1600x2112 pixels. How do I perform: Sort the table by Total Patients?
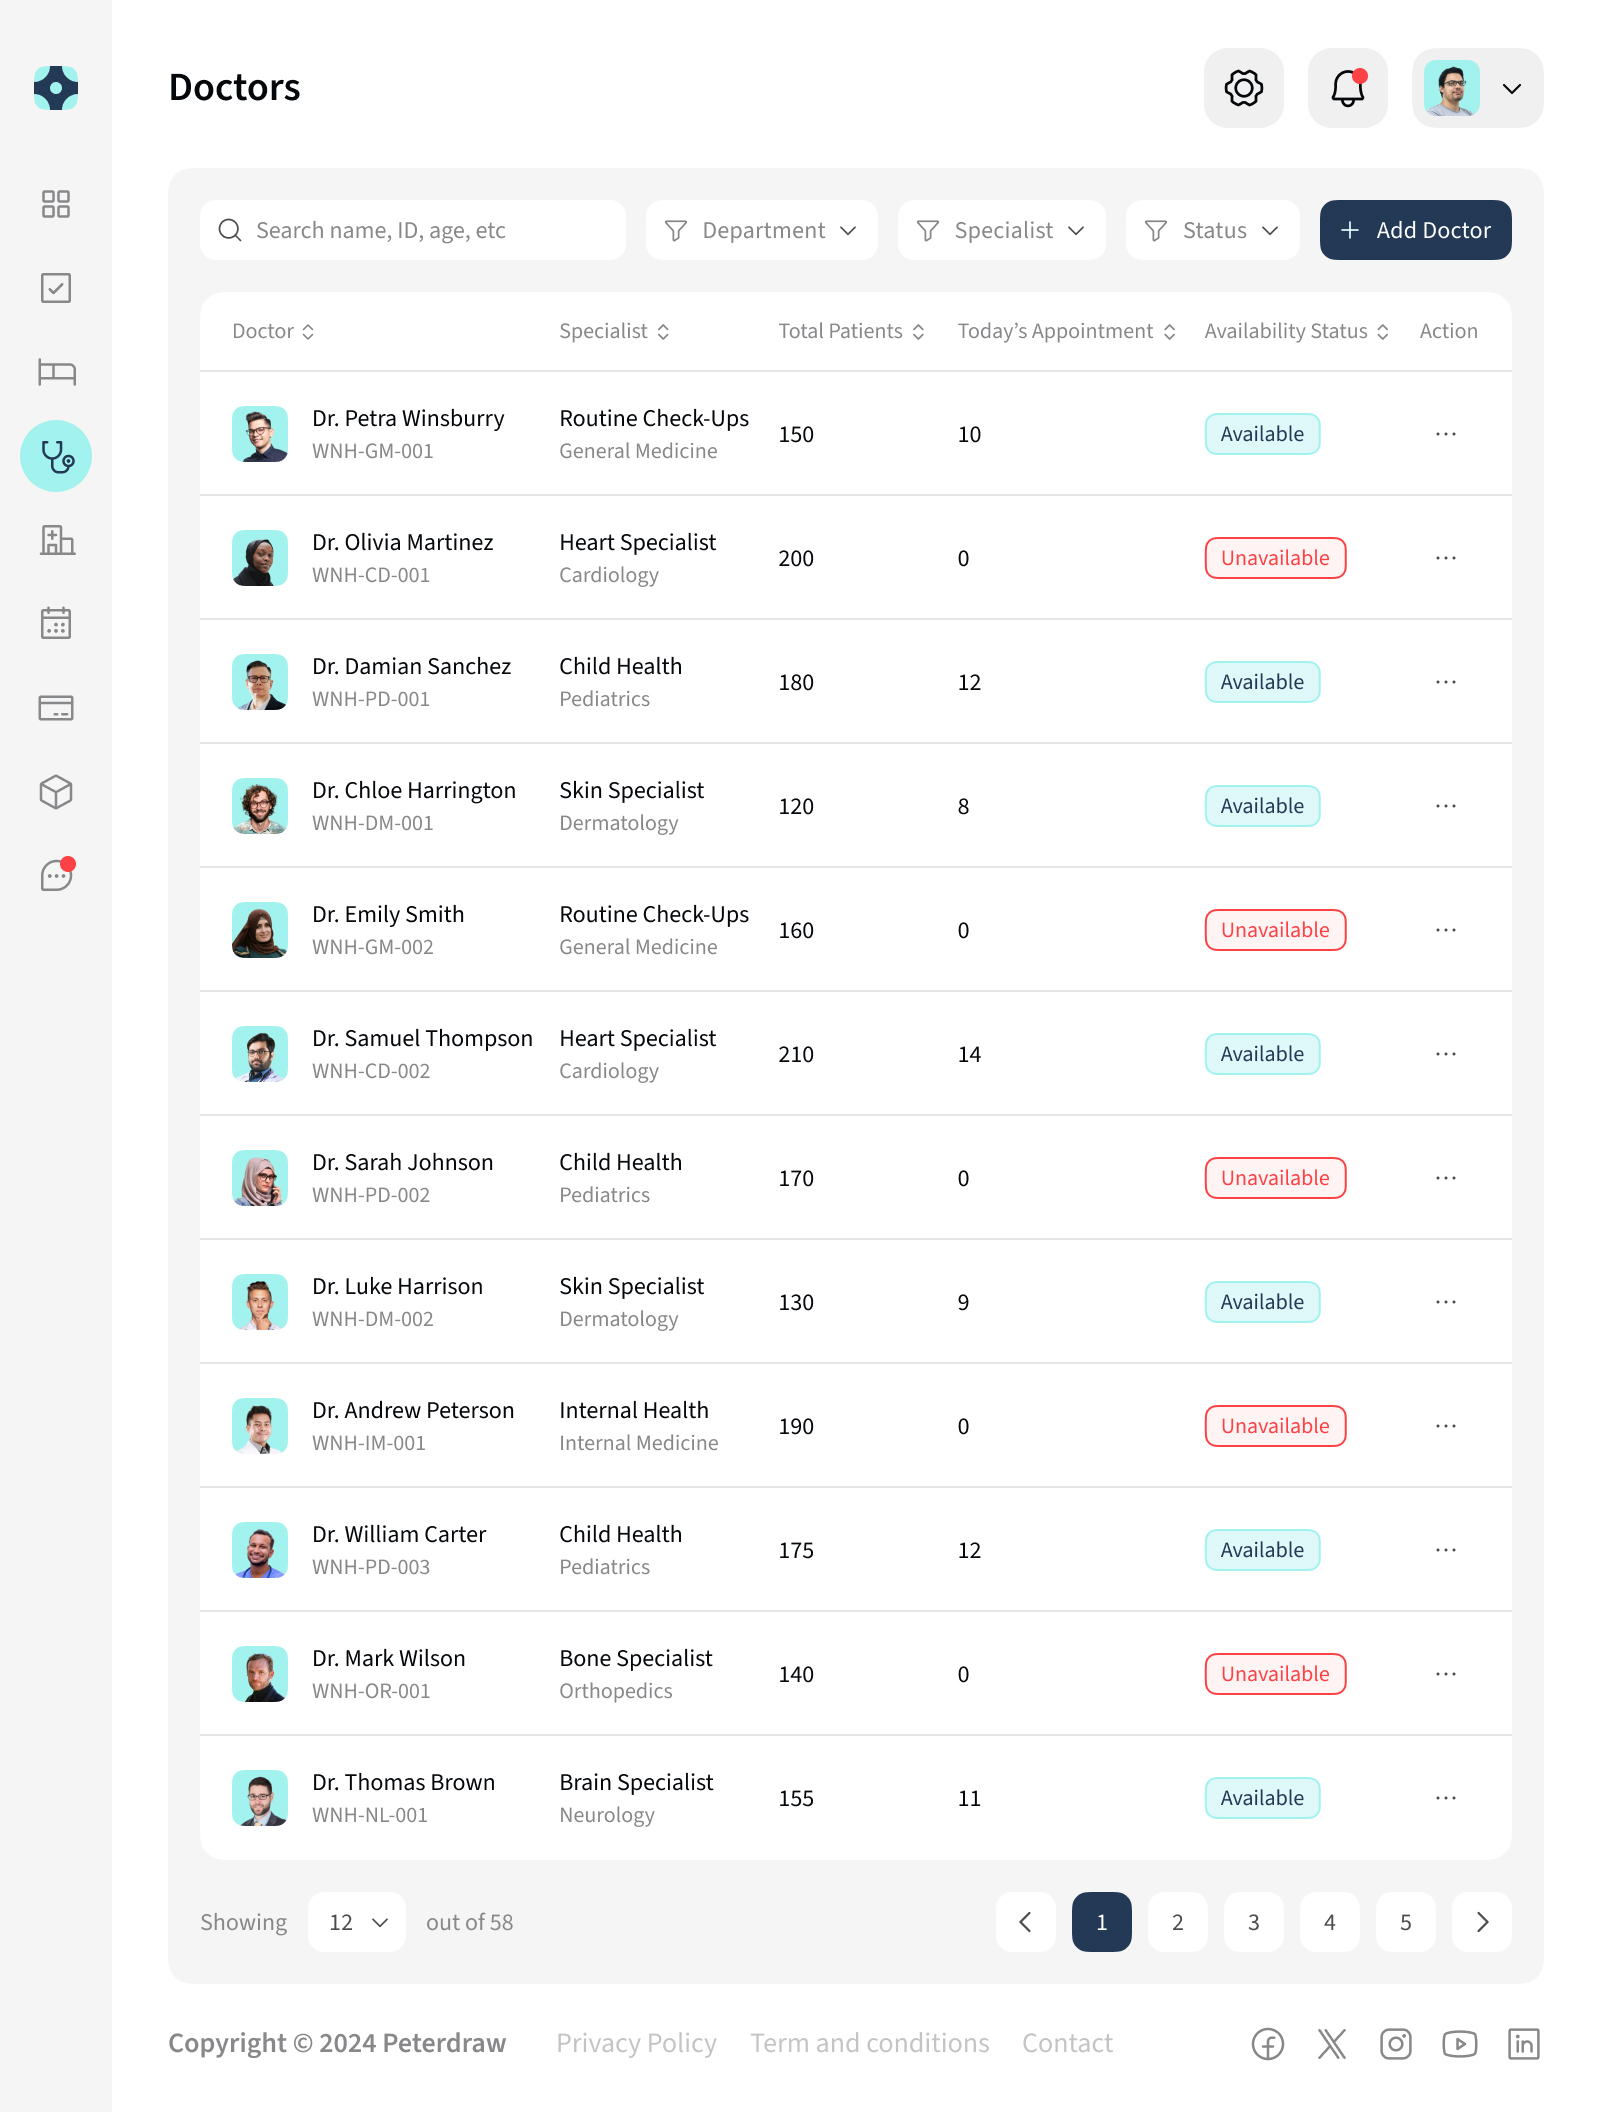tap(850, 331)
